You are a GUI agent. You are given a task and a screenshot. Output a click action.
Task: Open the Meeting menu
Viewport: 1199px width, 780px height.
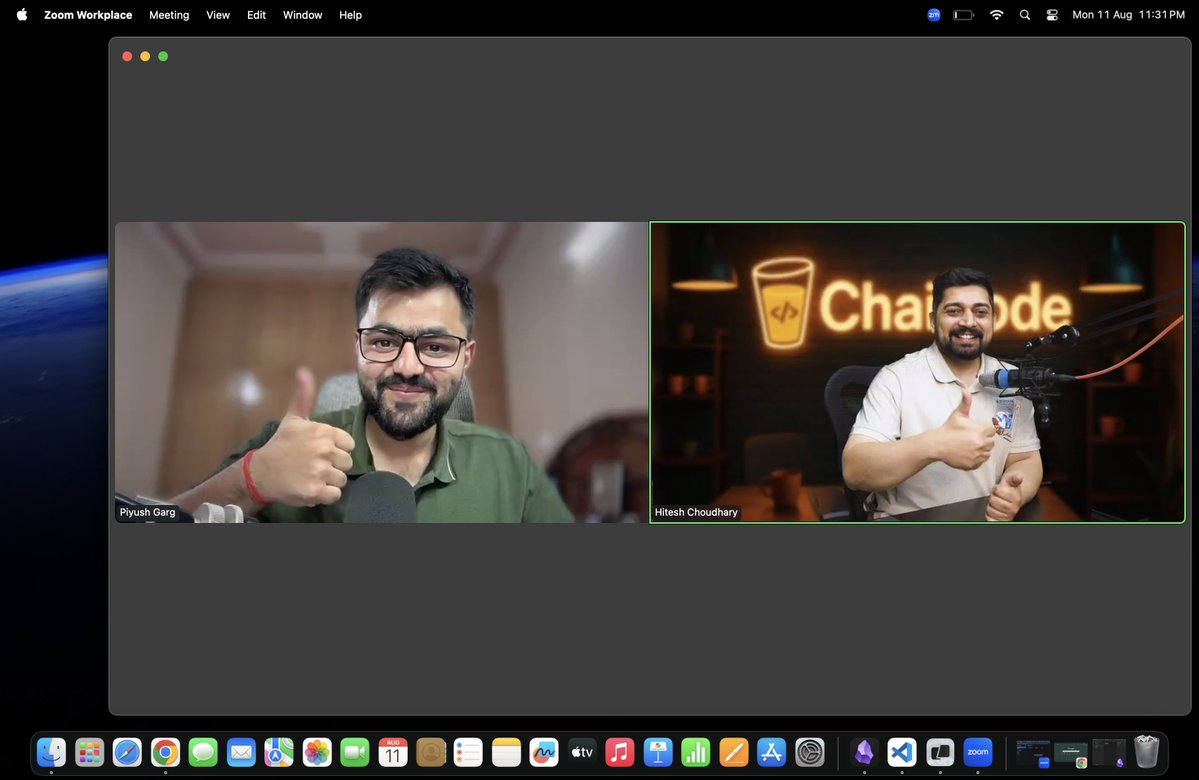coord(169,15)
